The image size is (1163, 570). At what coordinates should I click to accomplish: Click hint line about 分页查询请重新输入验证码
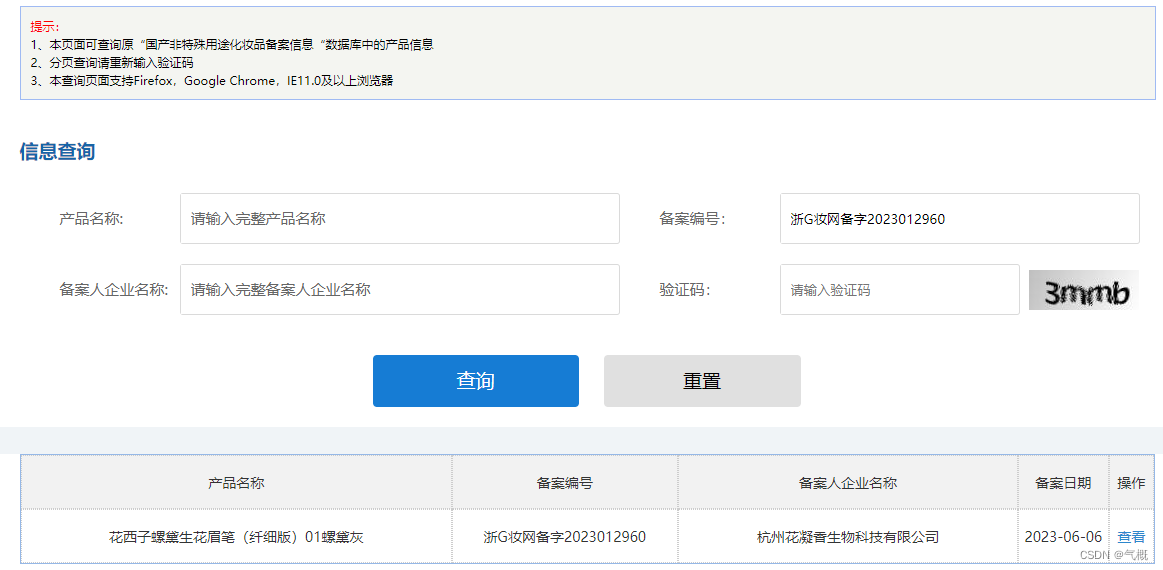tap(112, 63)
